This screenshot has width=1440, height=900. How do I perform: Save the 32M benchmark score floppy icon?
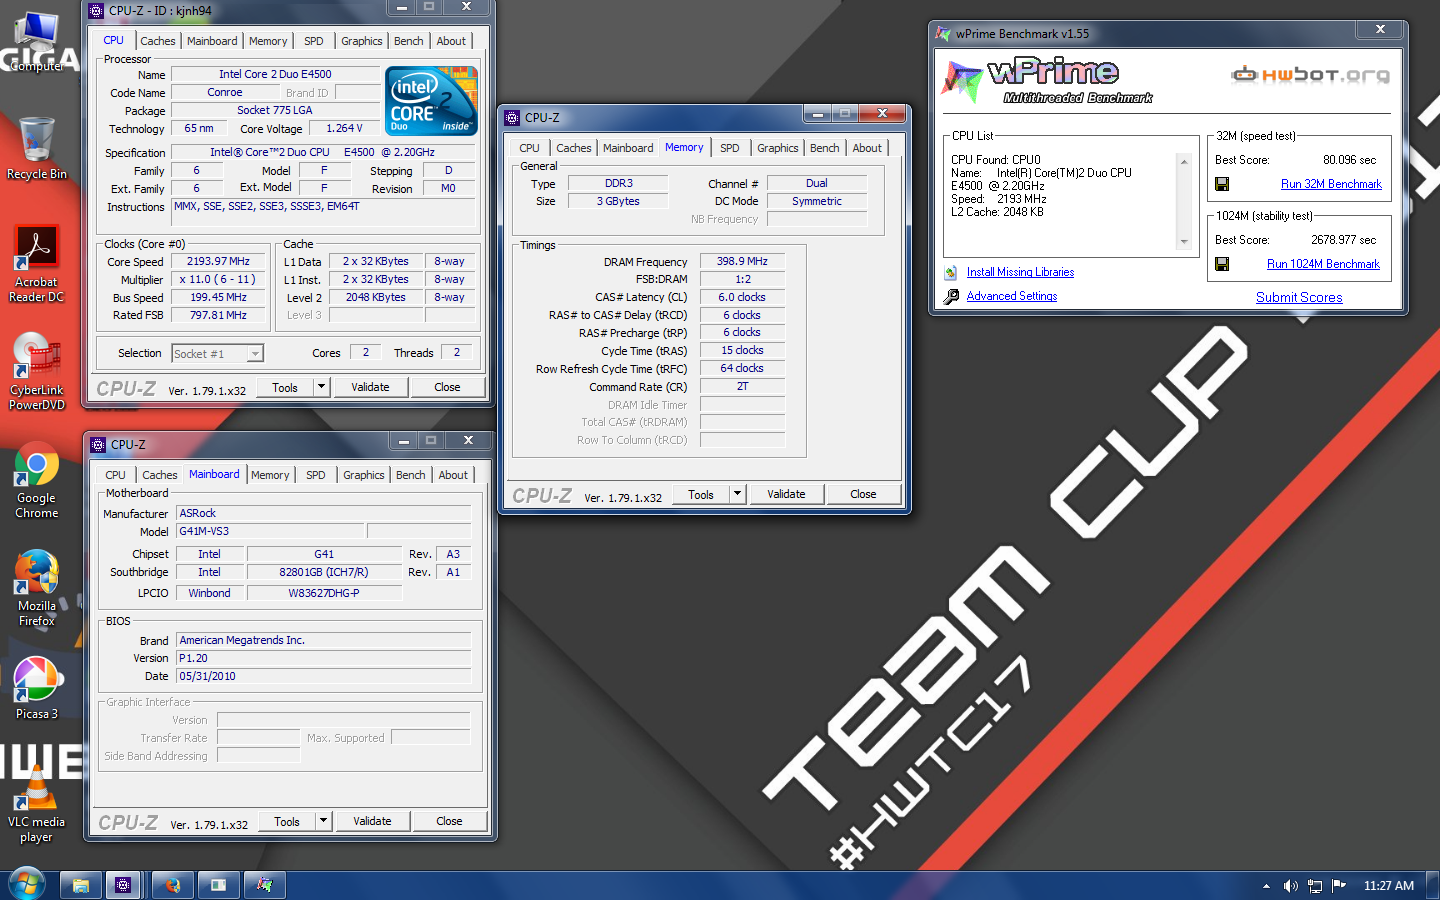[1222, 184]
